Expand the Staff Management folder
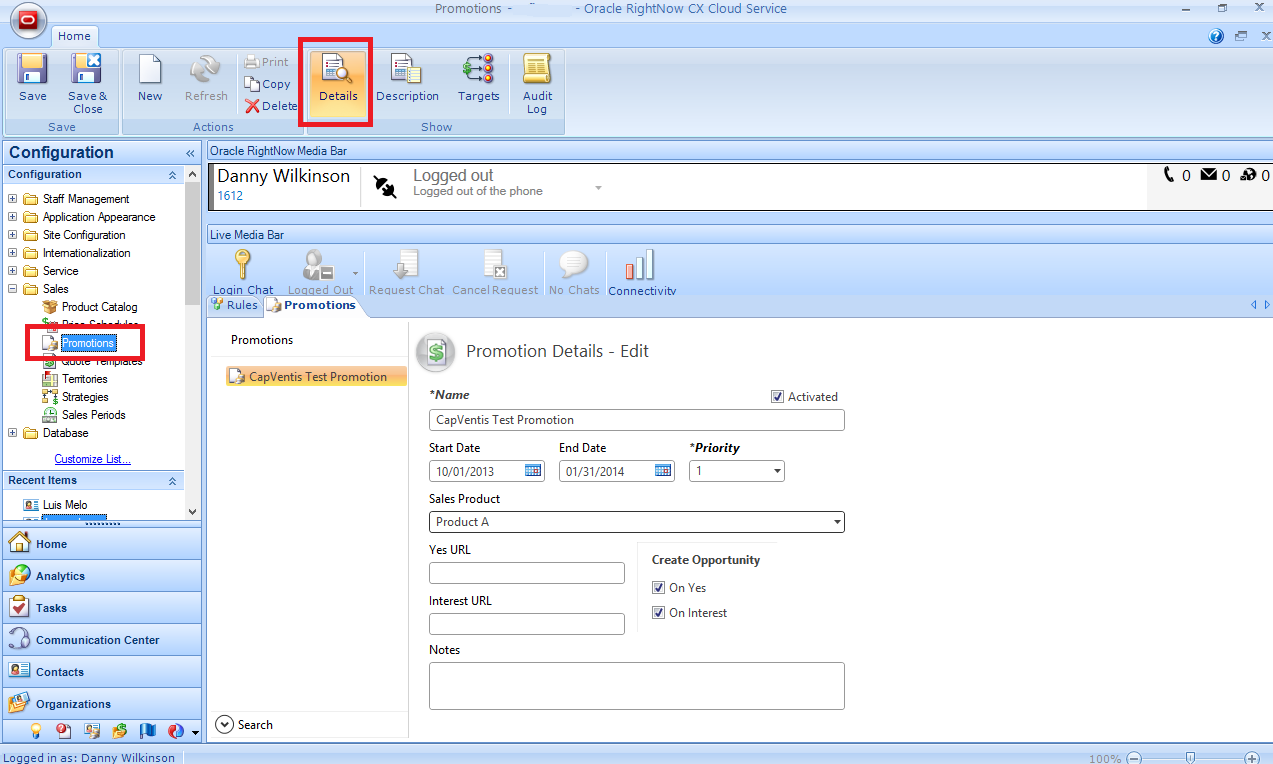Screen dimensions: 1273x764 13,199
